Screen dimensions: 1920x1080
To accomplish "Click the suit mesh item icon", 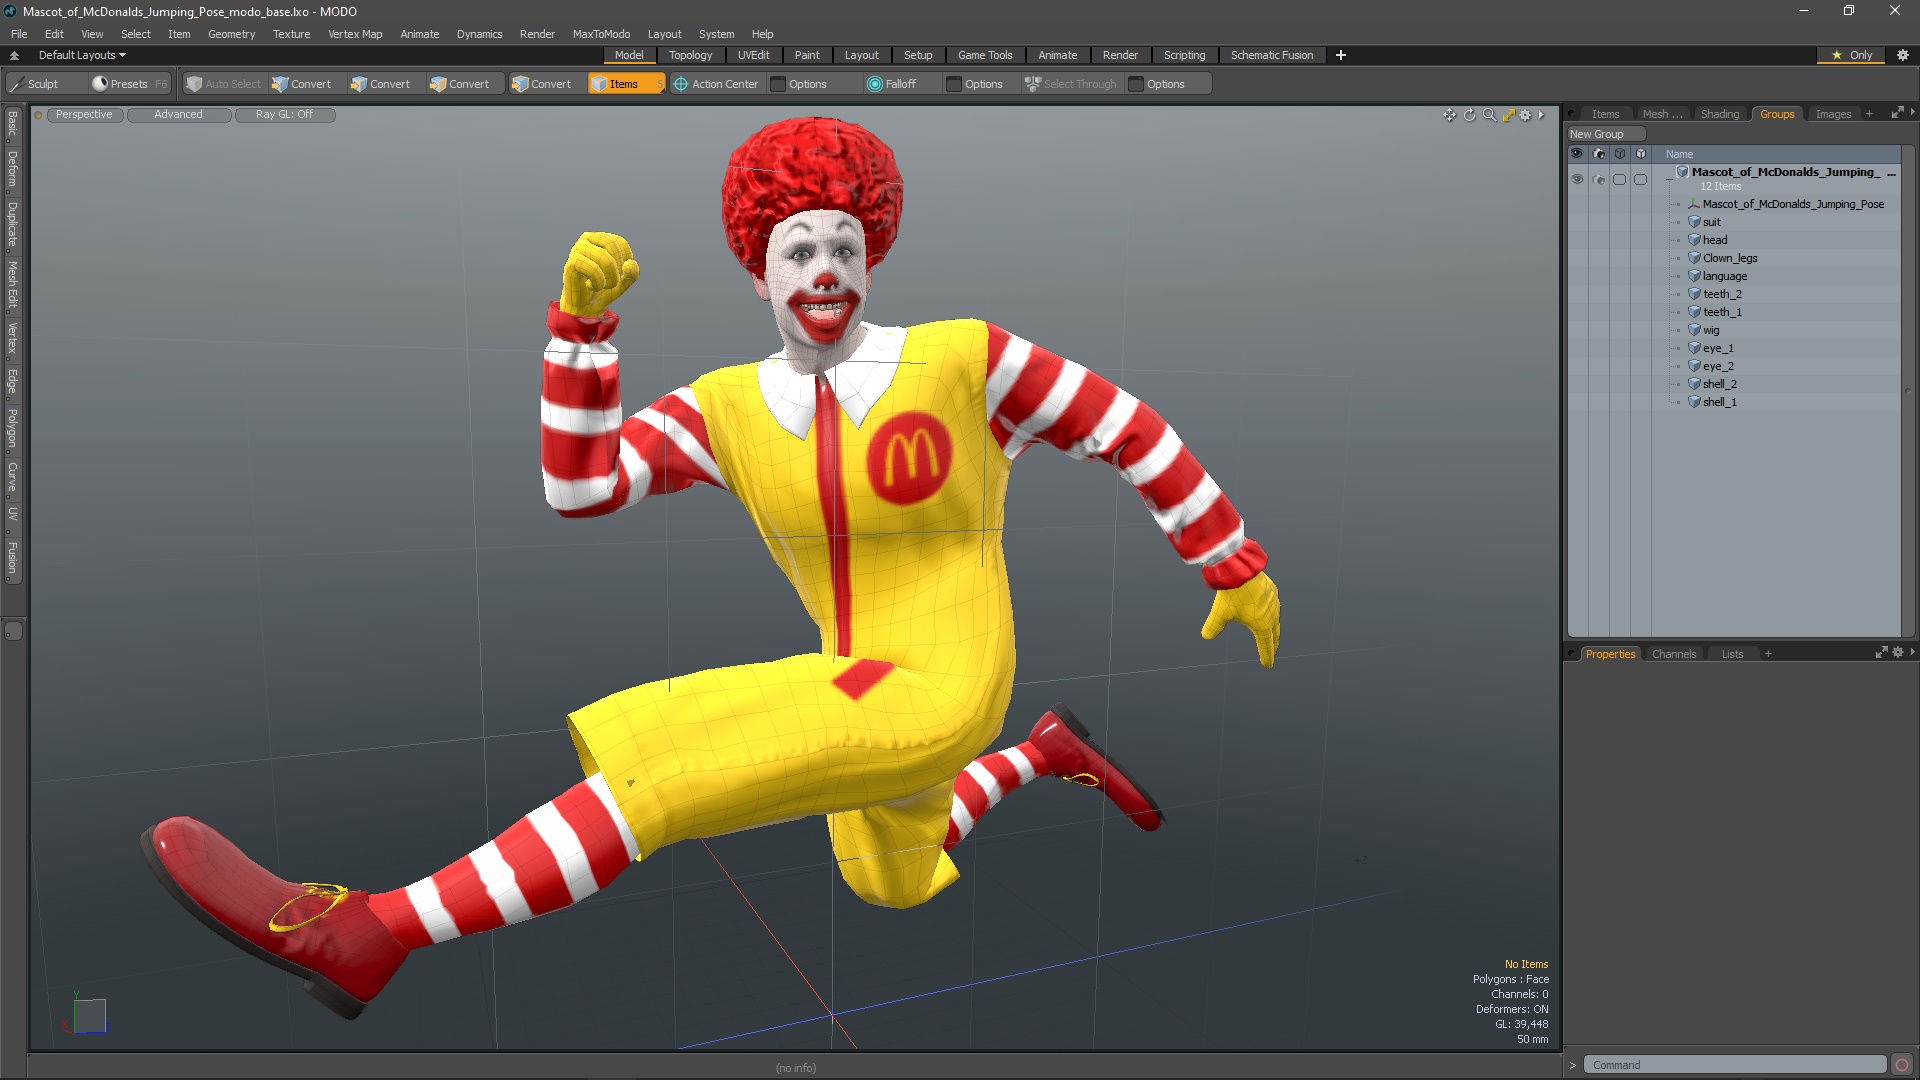I will coord(1694,222).
